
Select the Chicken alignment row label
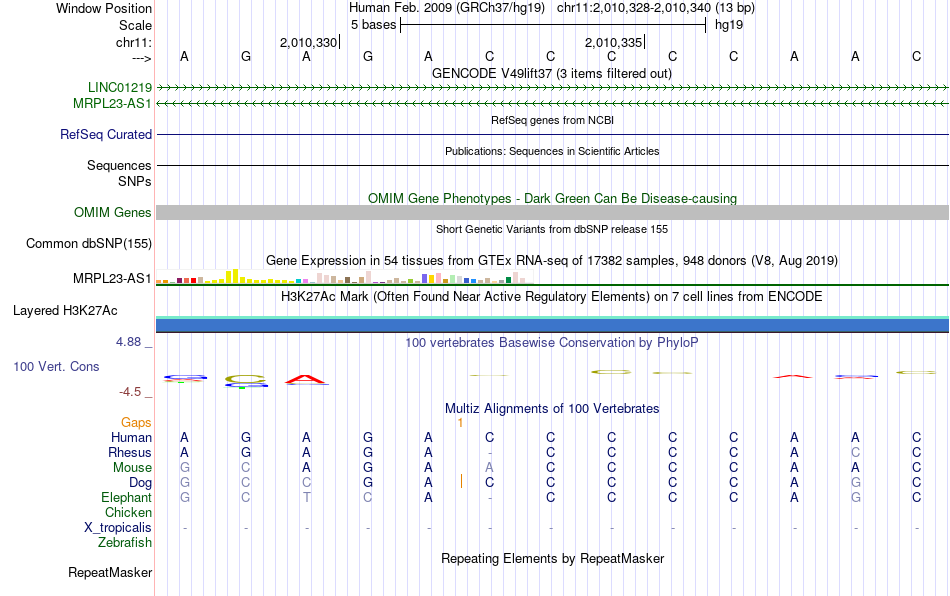pos(128,512)
